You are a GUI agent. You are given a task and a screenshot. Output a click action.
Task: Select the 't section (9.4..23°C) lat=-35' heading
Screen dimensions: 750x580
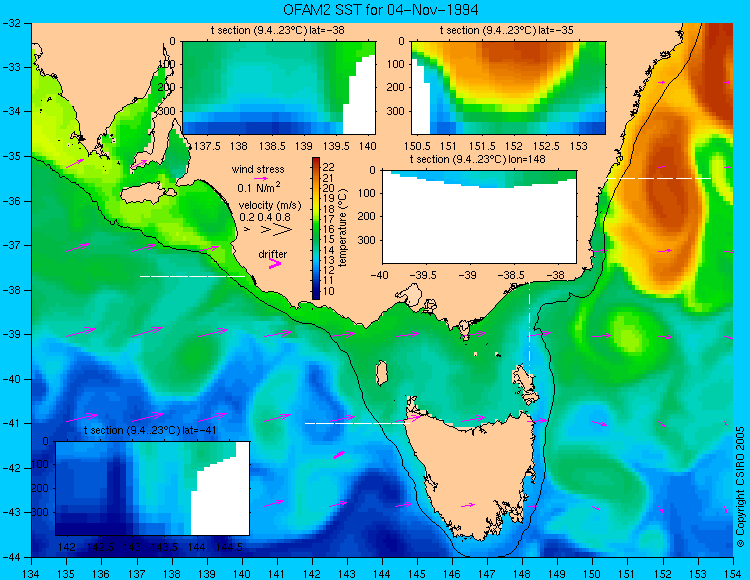tap(507, 31)
